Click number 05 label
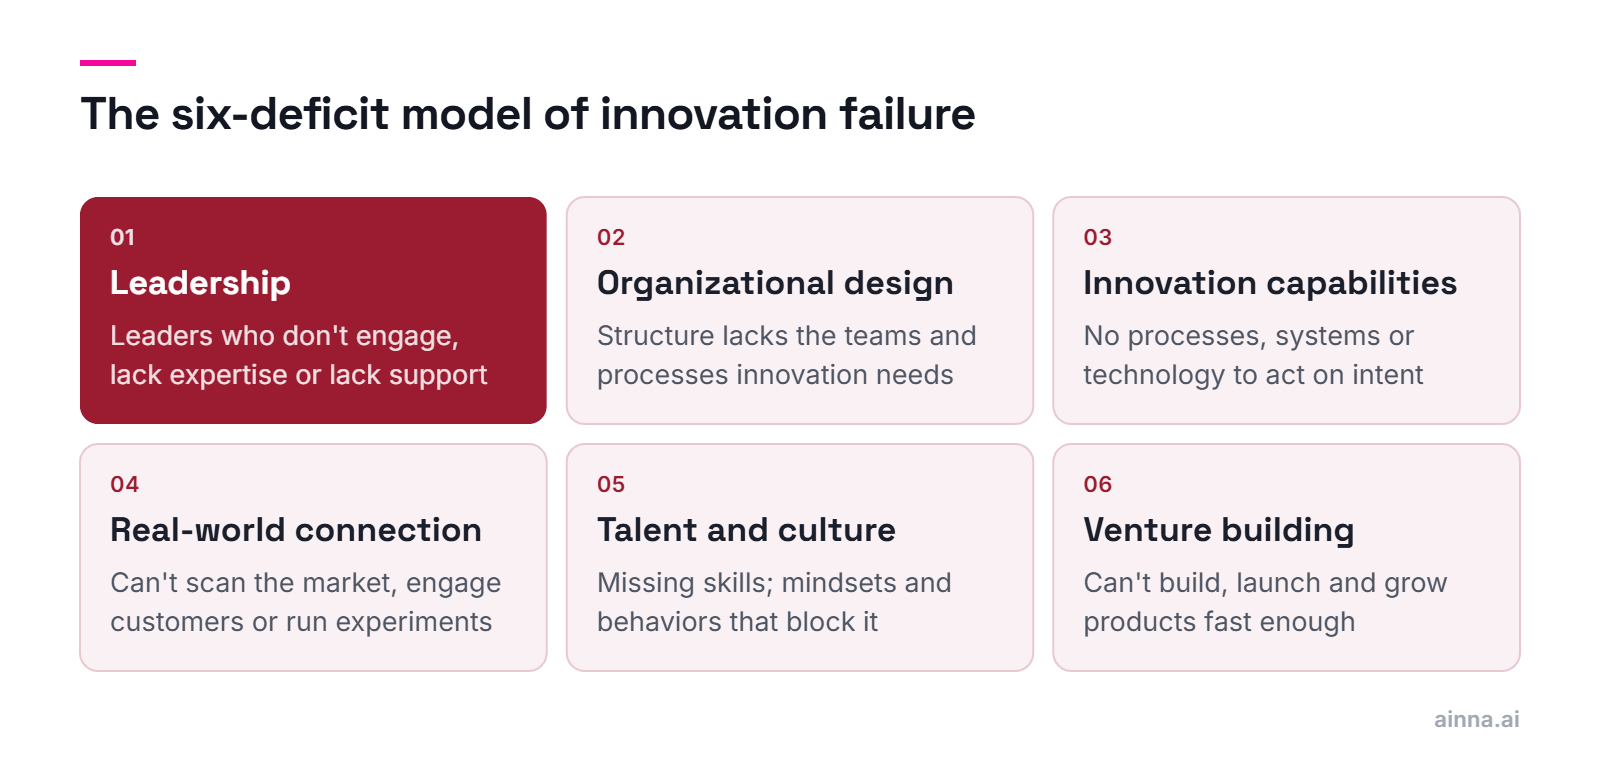The height and width of the screenshot is (767, 1600). point(611,484)
